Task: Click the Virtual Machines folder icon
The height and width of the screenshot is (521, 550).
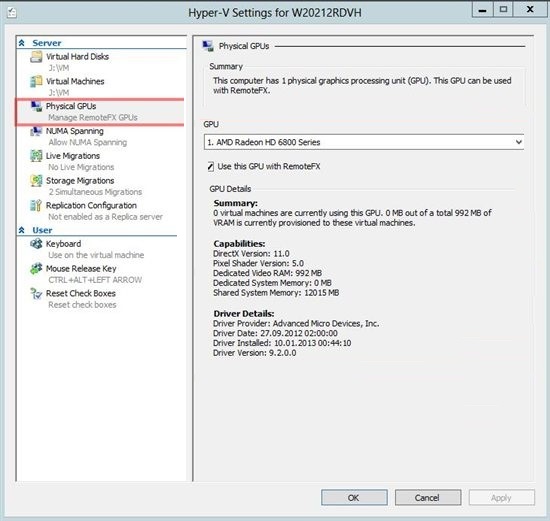Action: (36, 81)
